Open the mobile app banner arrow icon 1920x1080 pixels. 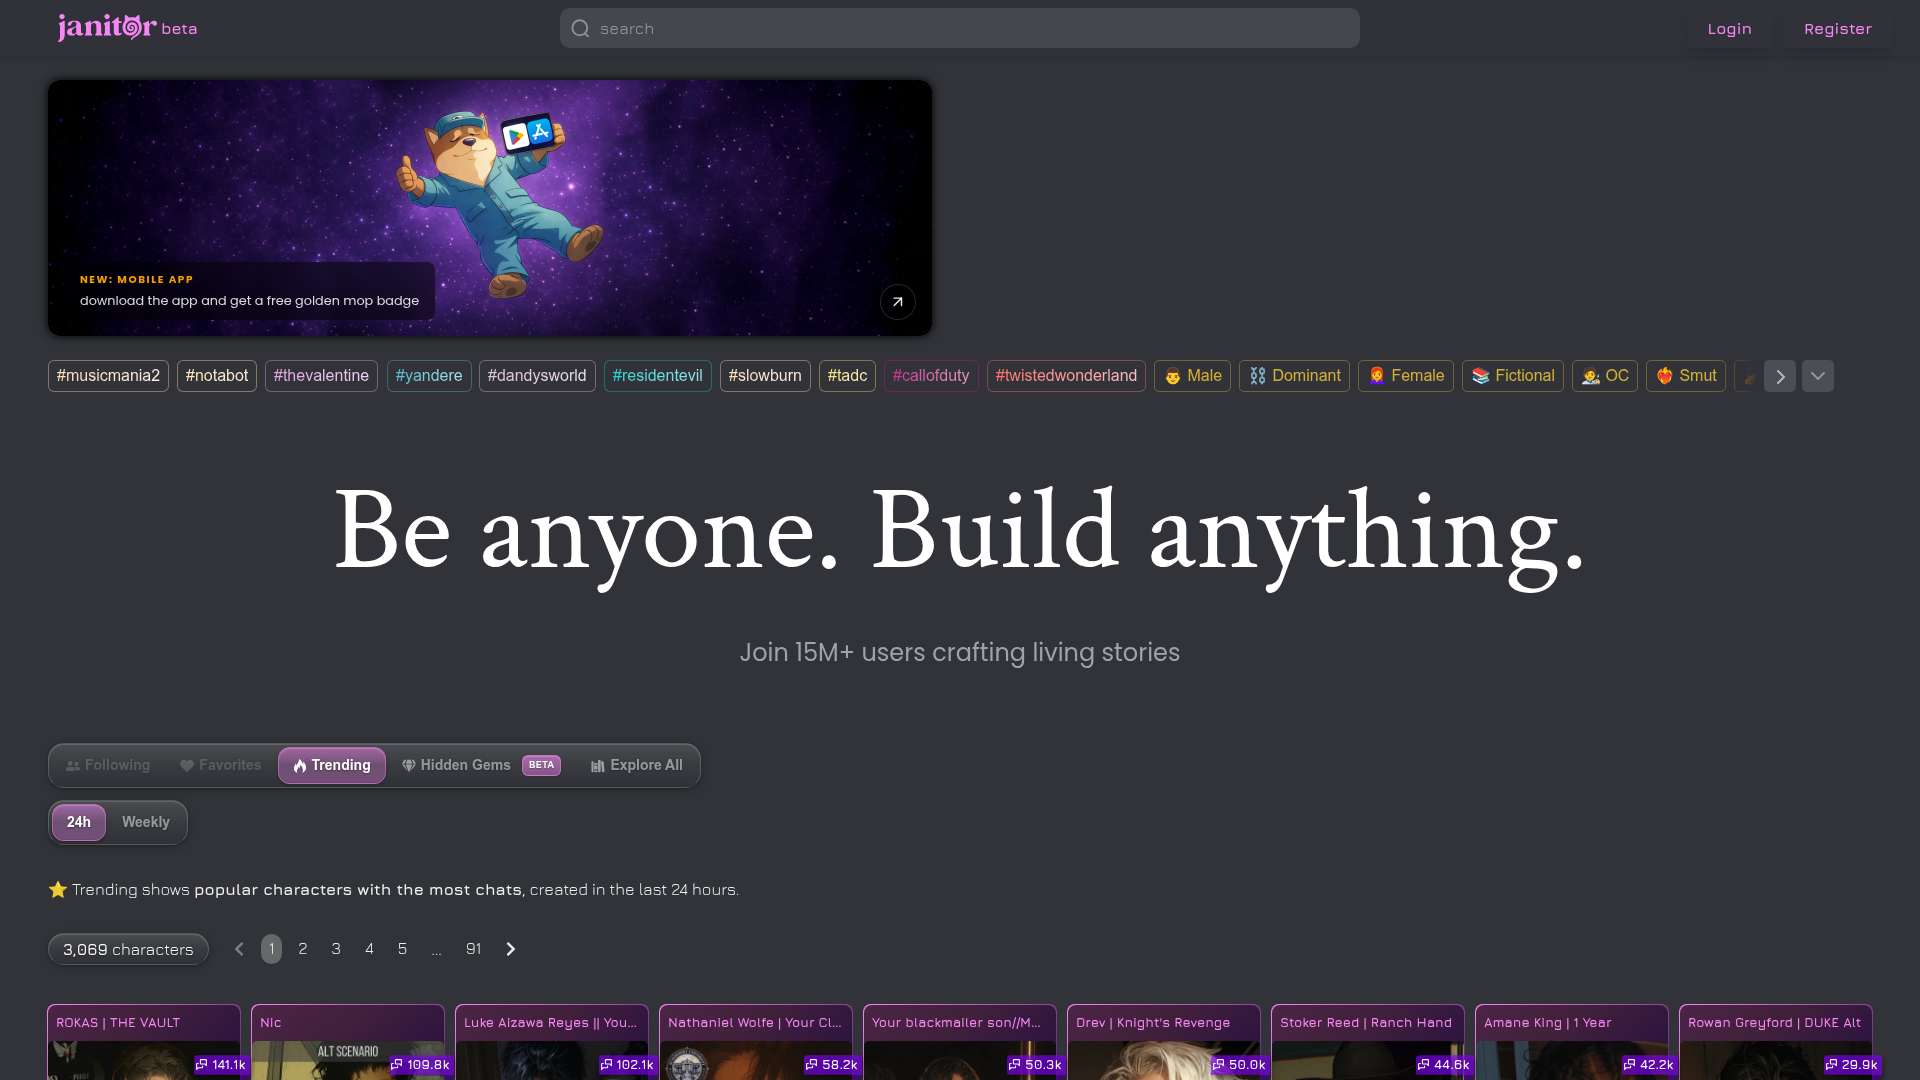(897, 302)
